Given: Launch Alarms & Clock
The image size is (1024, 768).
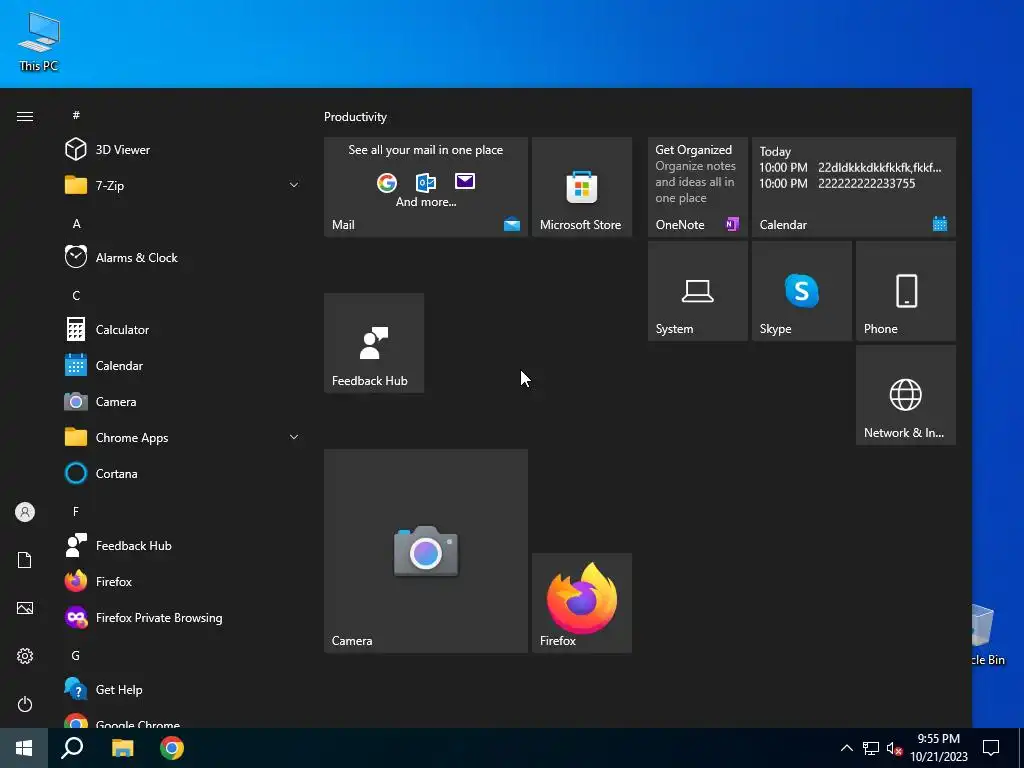Looking at the screenshot, I should pyautogui.click(x=182, y=257).
